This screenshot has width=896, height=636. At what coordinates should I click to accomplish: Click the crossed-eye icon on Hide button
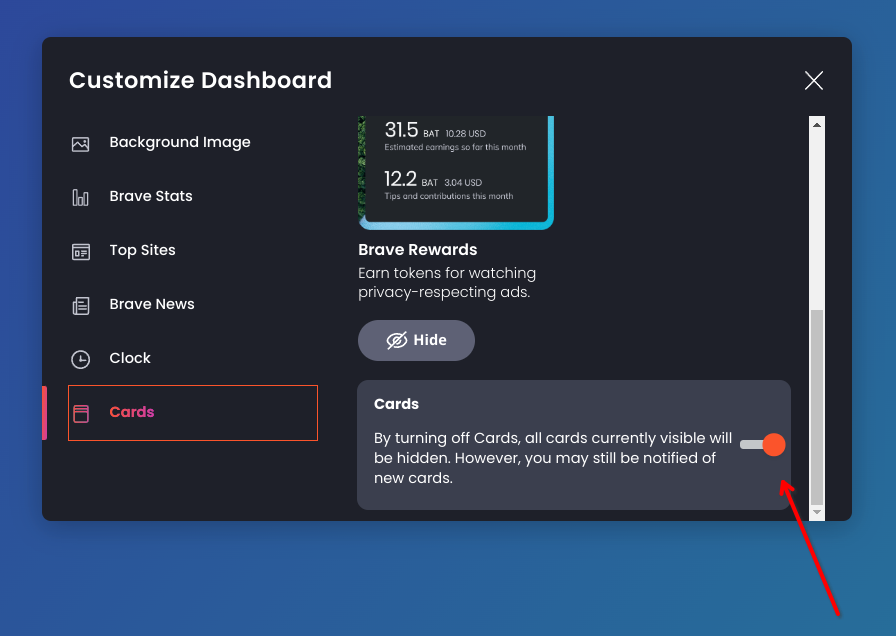point(397,341)
